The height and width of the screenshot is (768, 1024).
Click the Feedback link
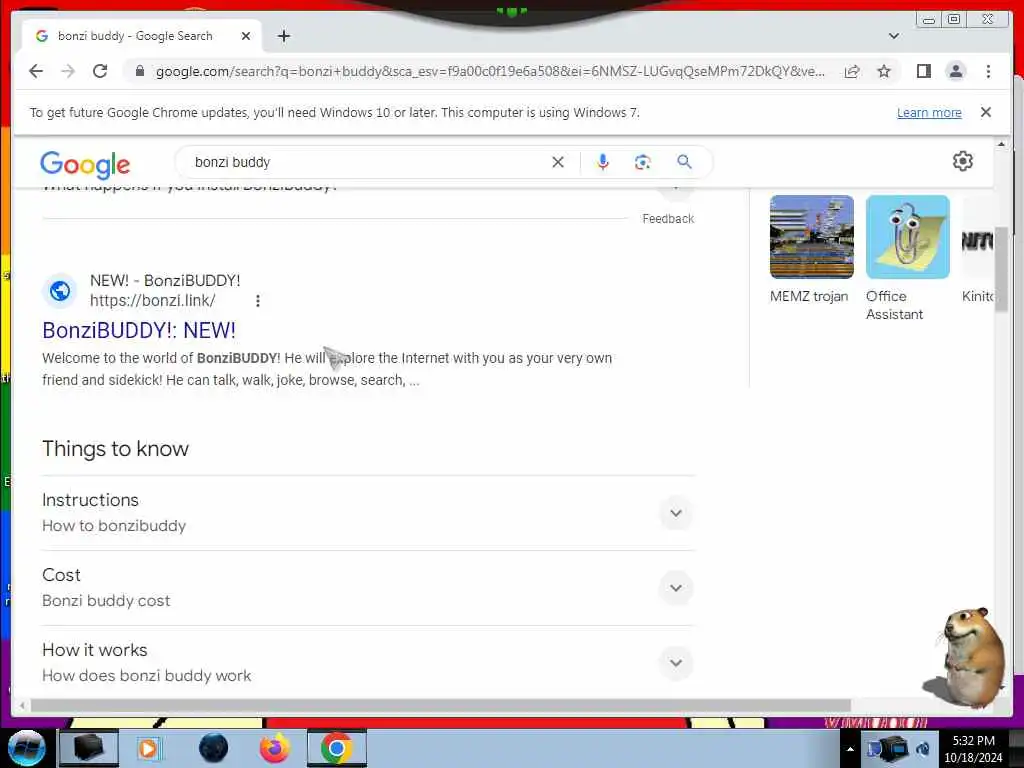[667, 219]
